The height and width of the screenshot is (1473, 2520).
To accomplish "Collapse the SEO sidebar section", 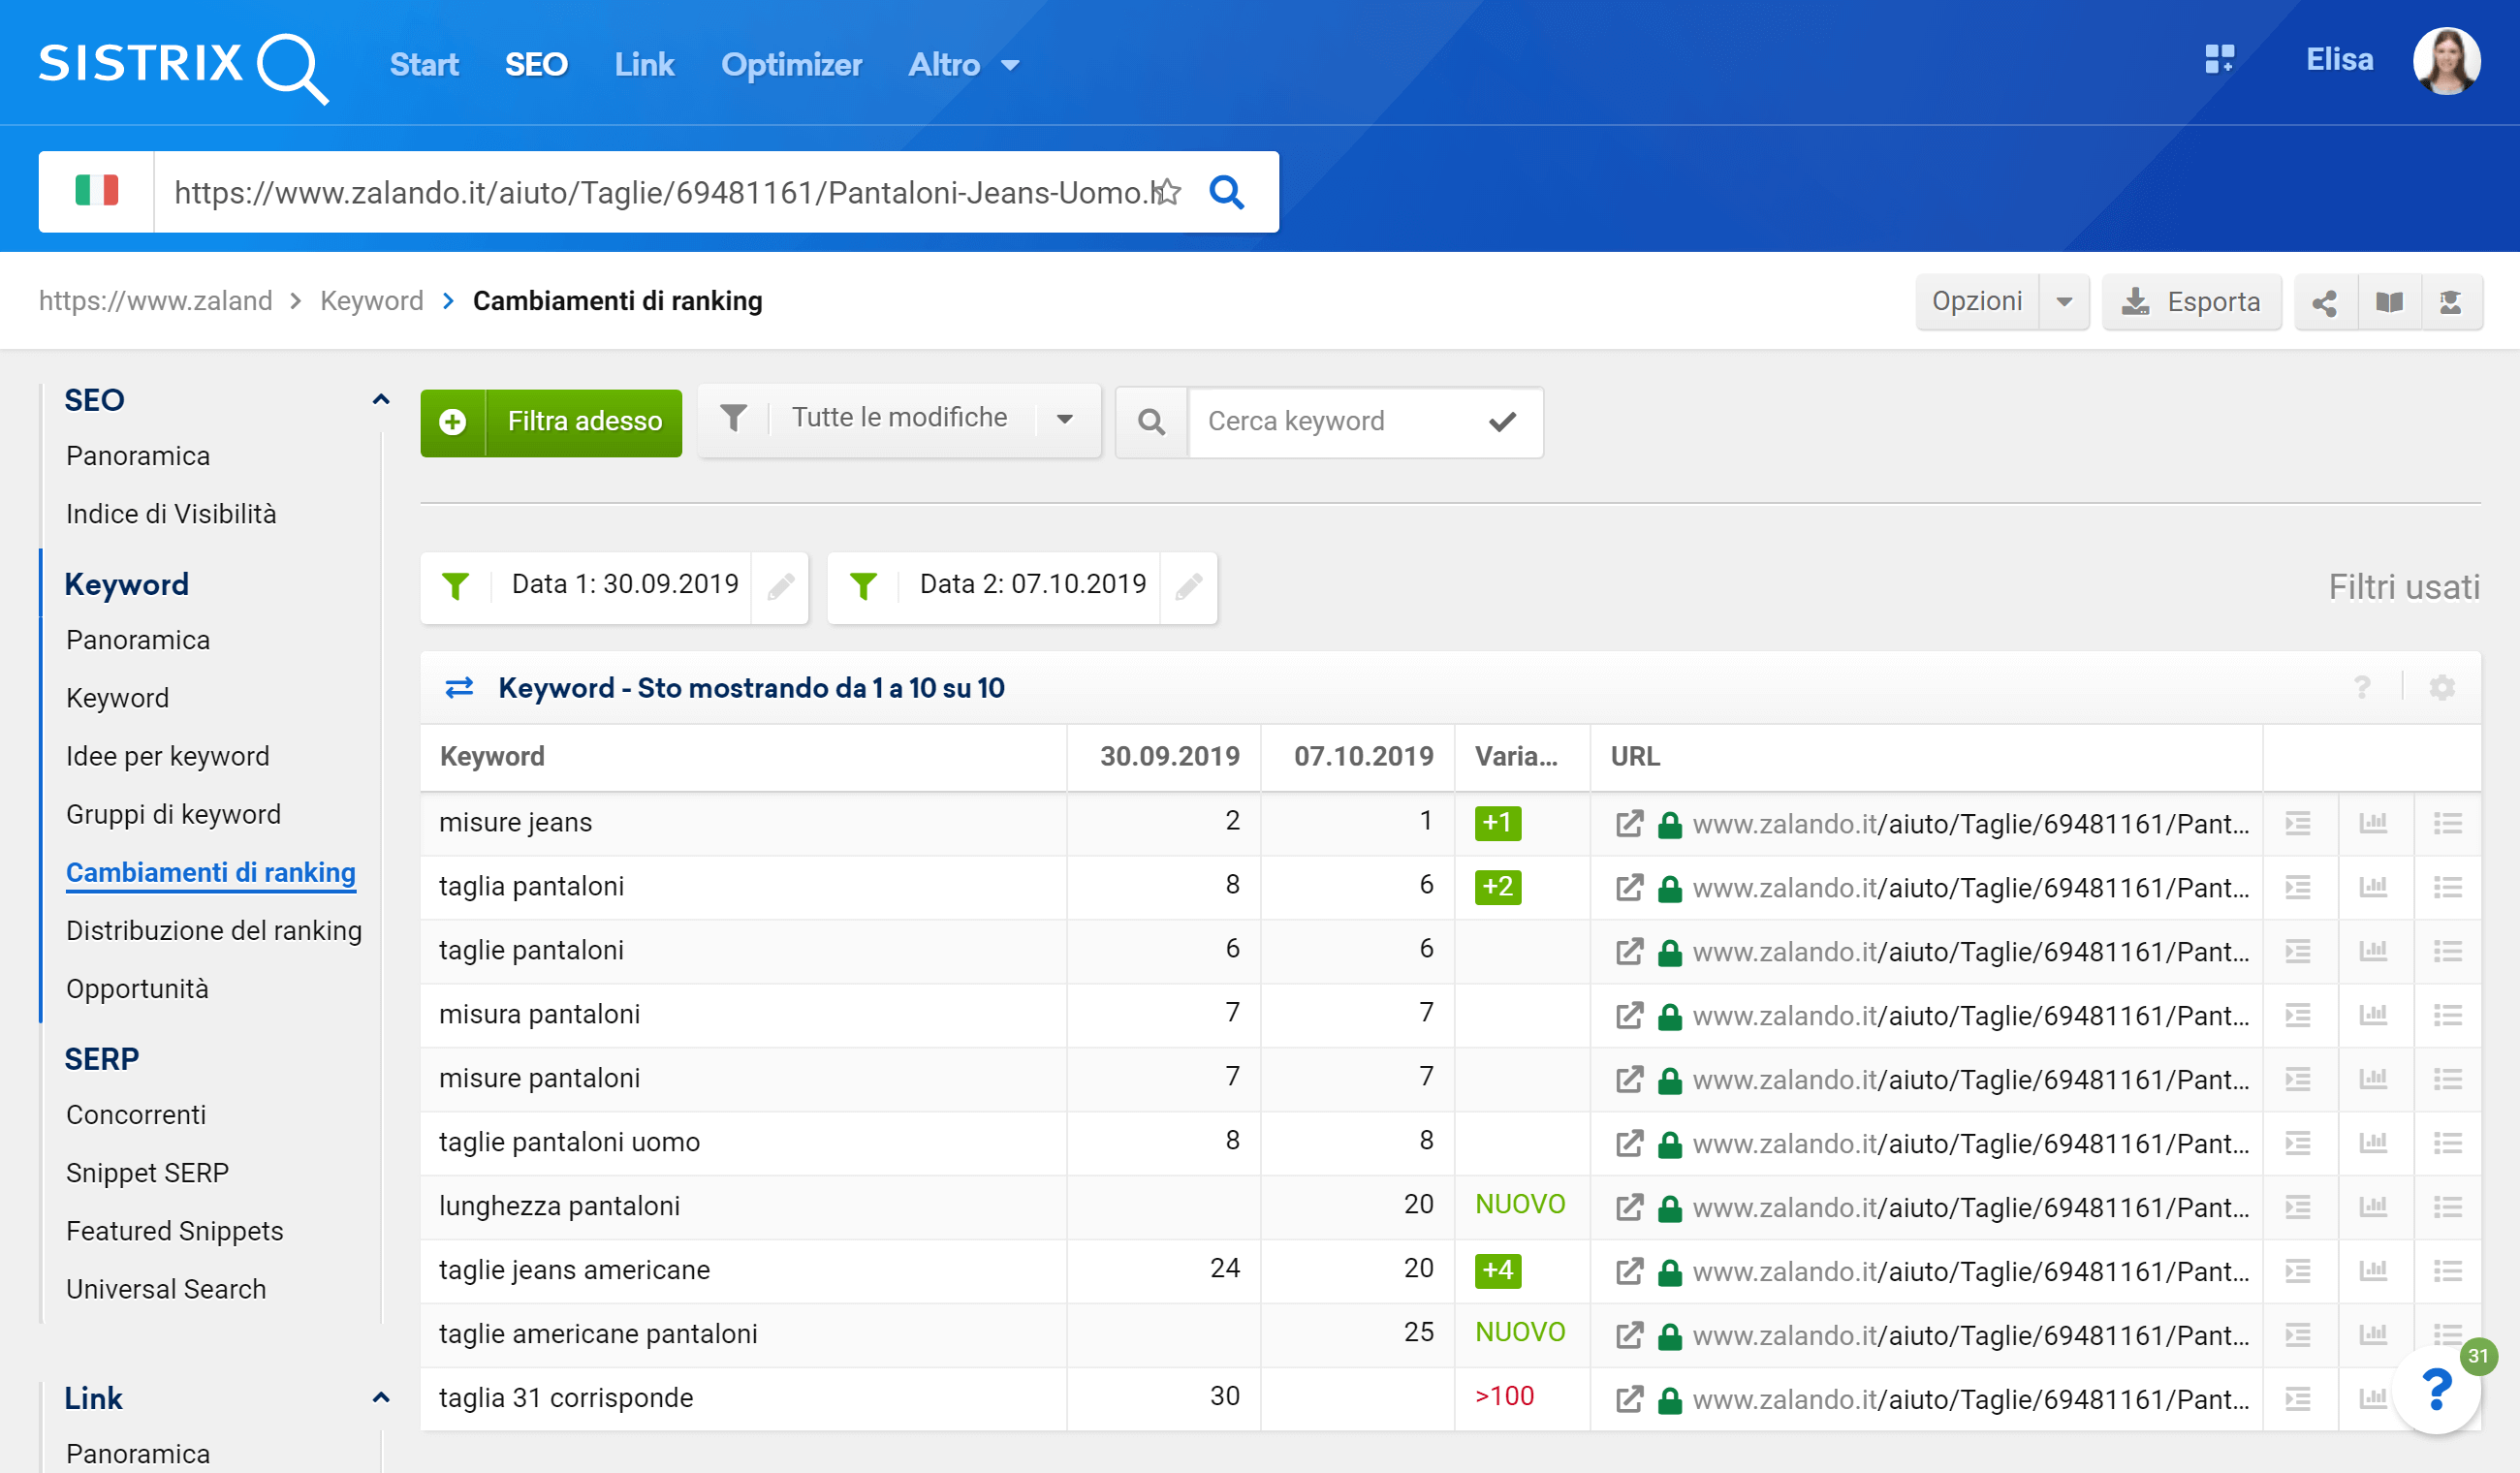I will pyautogui.click(x=380, y=400).
